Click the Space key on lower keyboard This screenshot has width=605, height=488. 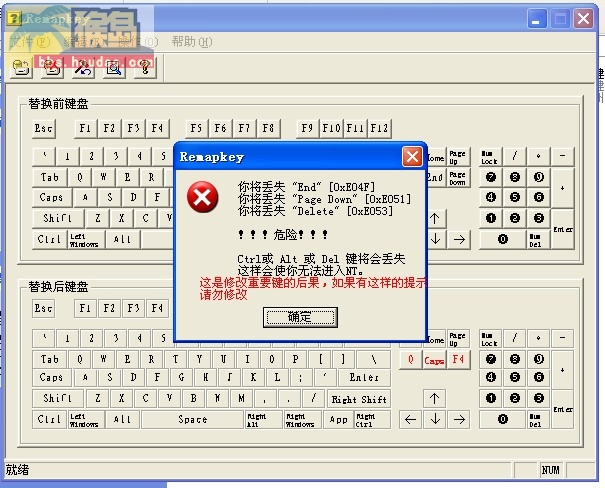pyautogui.click(x=193, y=419)
